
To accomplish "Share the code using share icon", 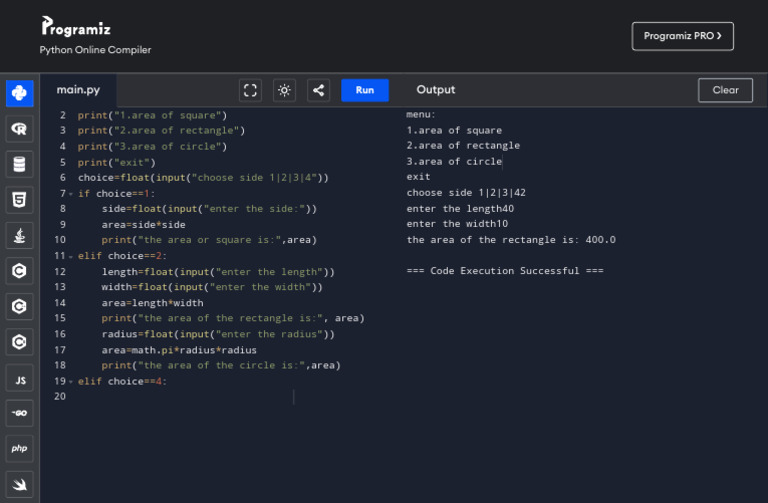I will (x=318, y=90).
